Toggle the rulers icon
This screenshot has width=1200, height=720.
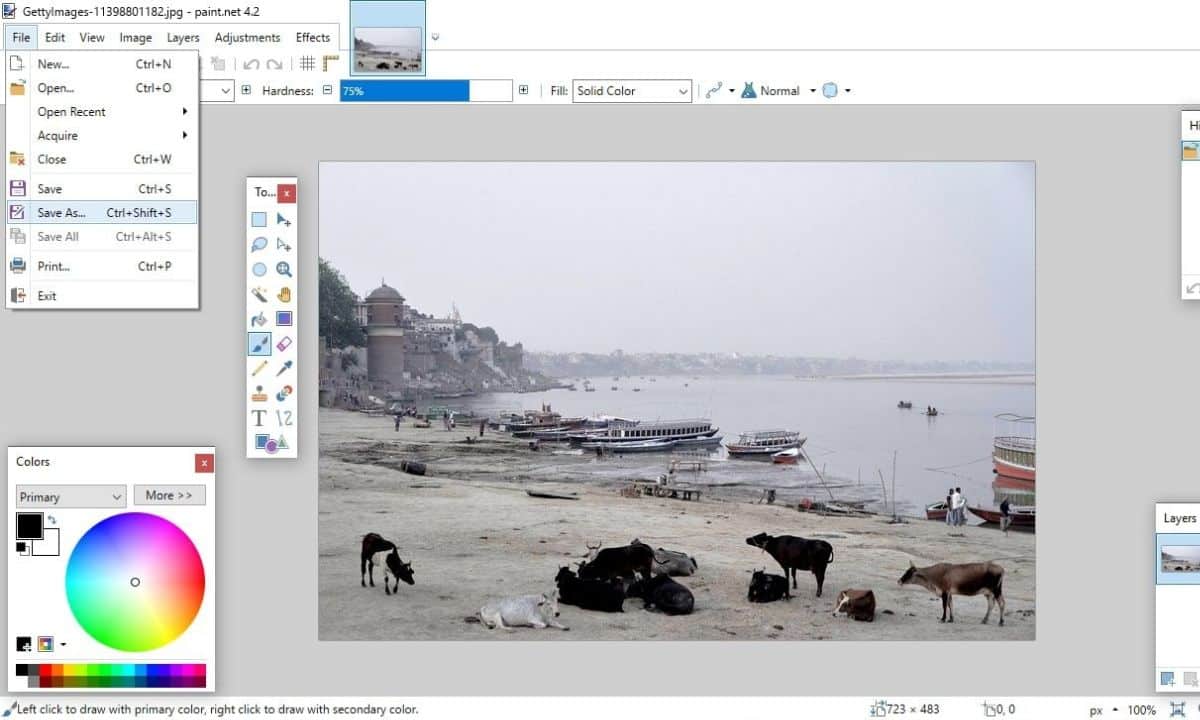331,63
